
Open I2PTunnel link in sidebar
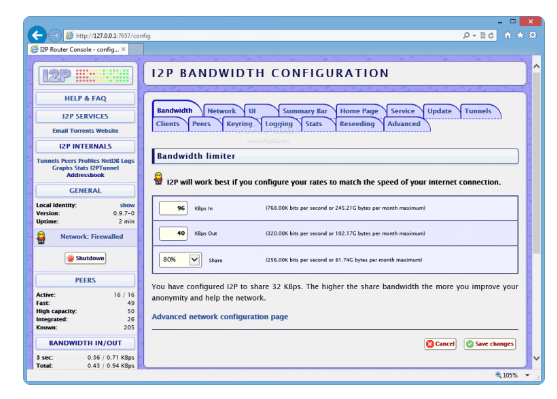tap(104, 168)
